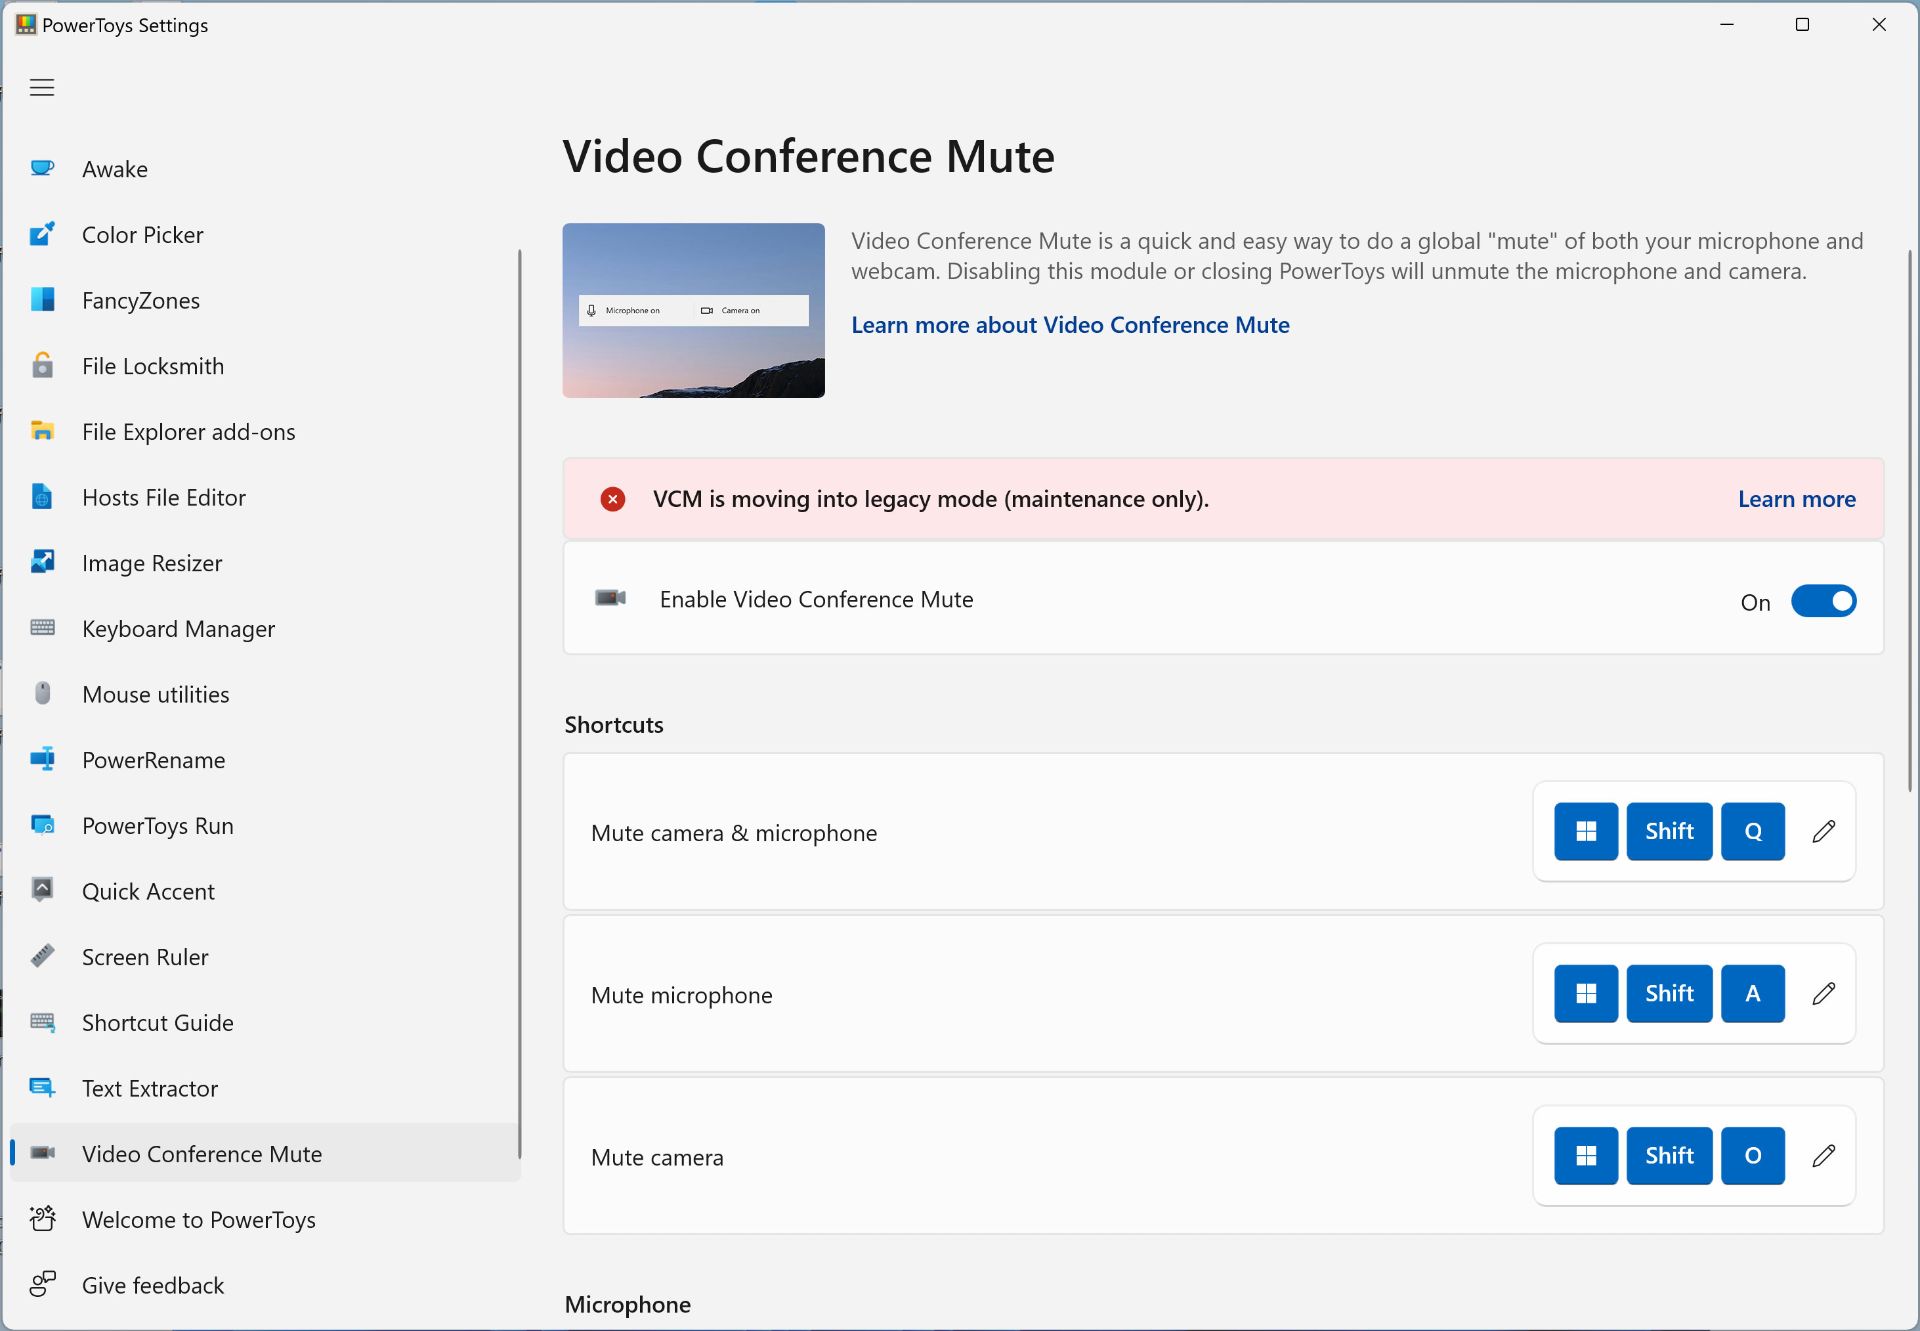Edit the Mute camera & microphone shortcut pencil
The image size is (1920, 1331).
point(1823,831)
